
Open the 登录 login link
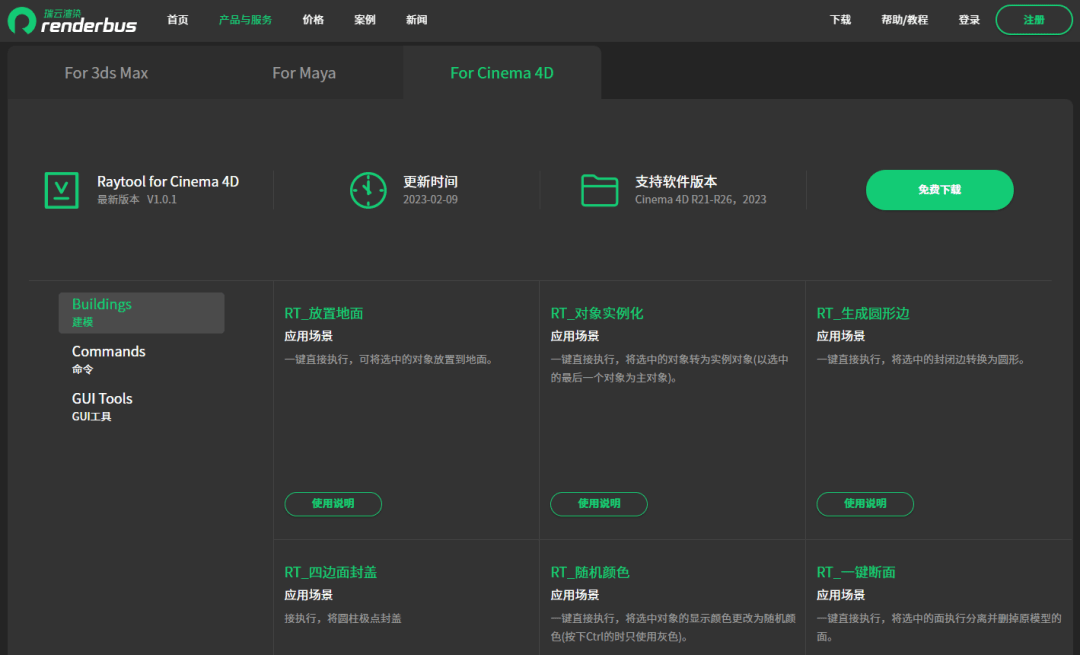click(x=969, y=20)
